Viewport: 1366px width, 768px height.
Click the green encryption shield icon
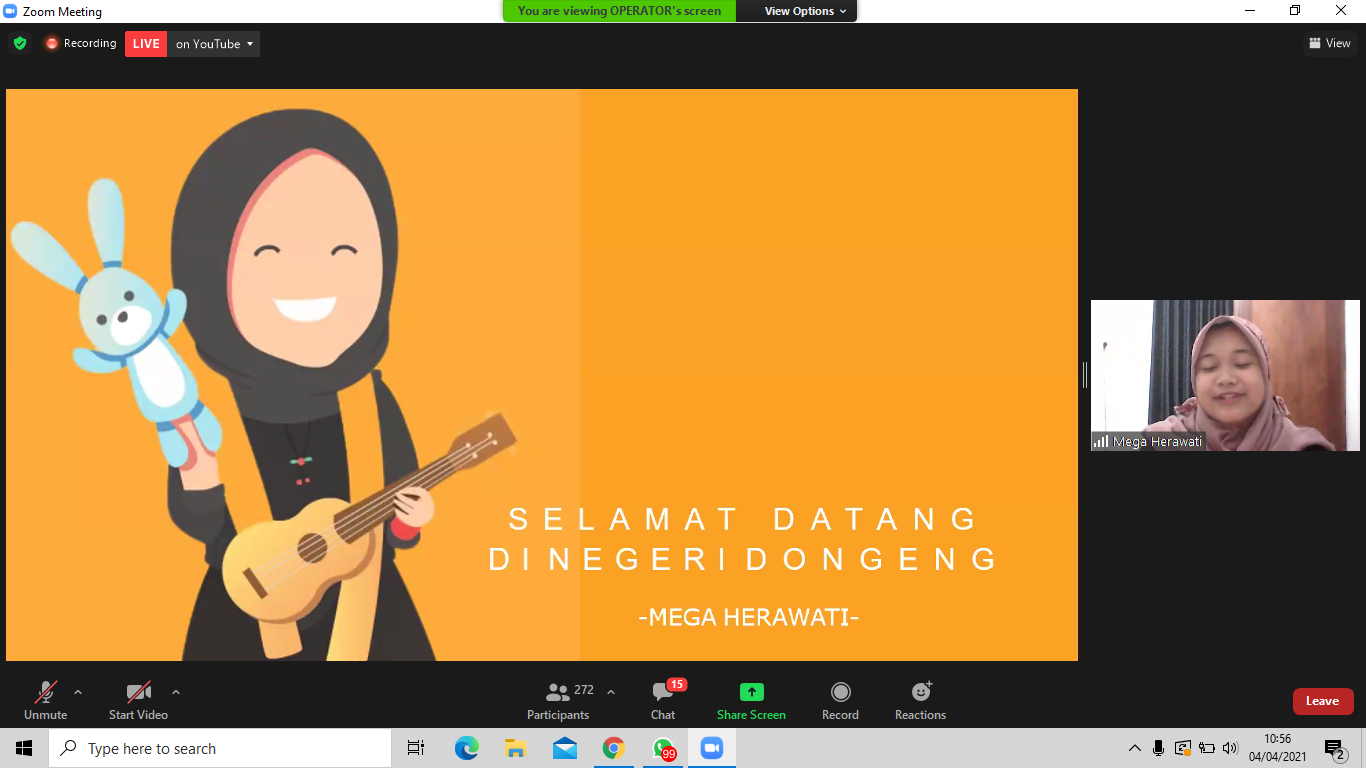(x=19, y=43)
